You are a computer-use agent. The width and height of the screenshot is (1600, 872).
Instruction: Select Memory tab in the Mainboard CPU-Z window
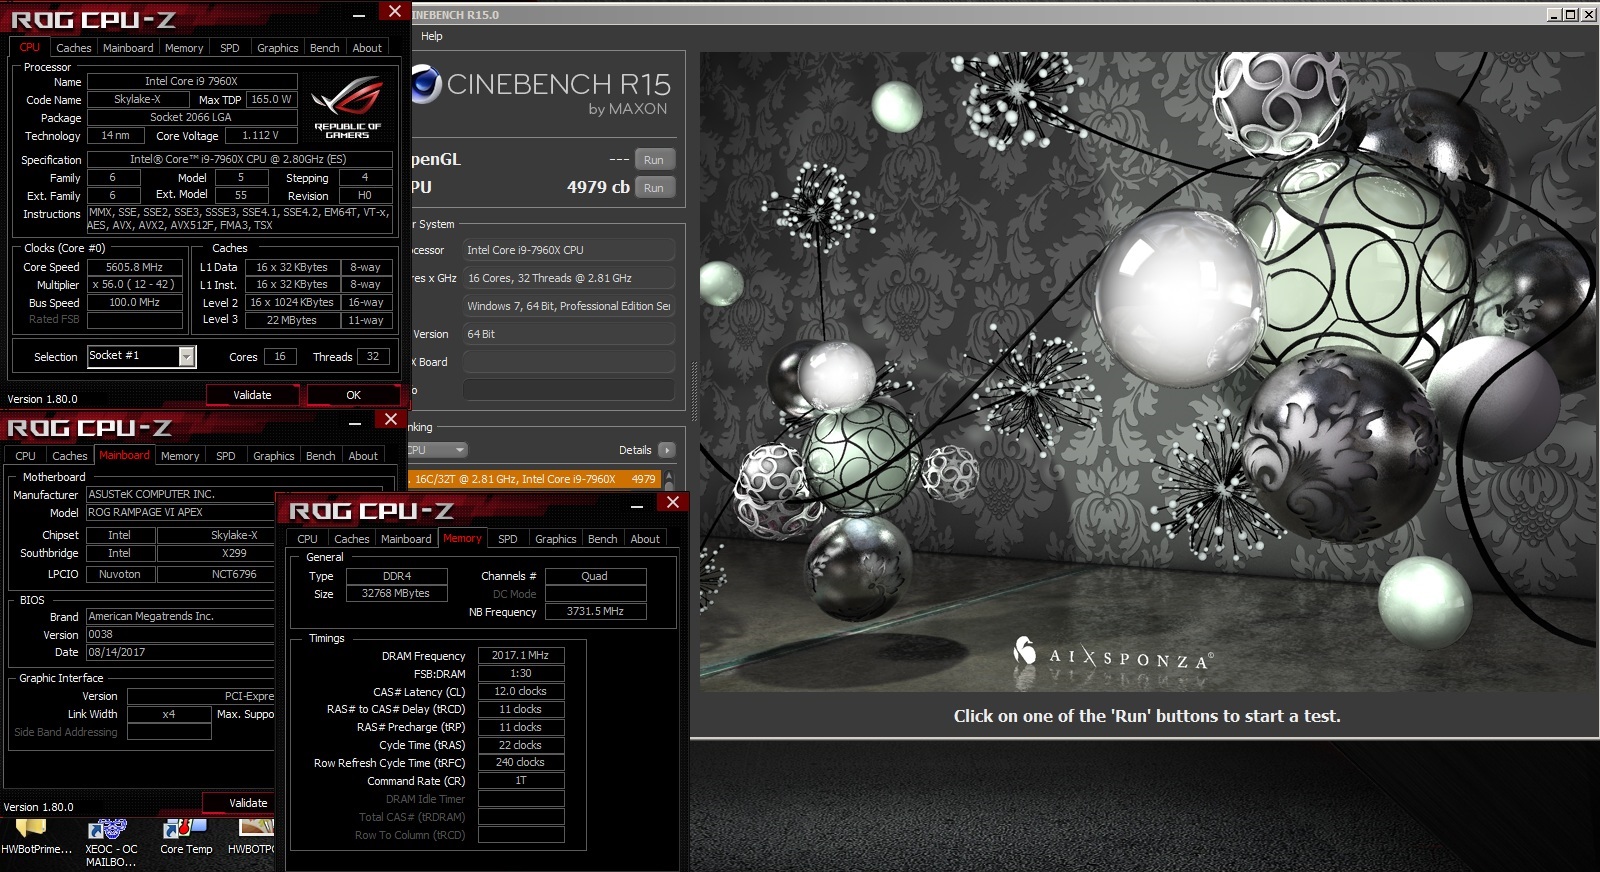180,456
